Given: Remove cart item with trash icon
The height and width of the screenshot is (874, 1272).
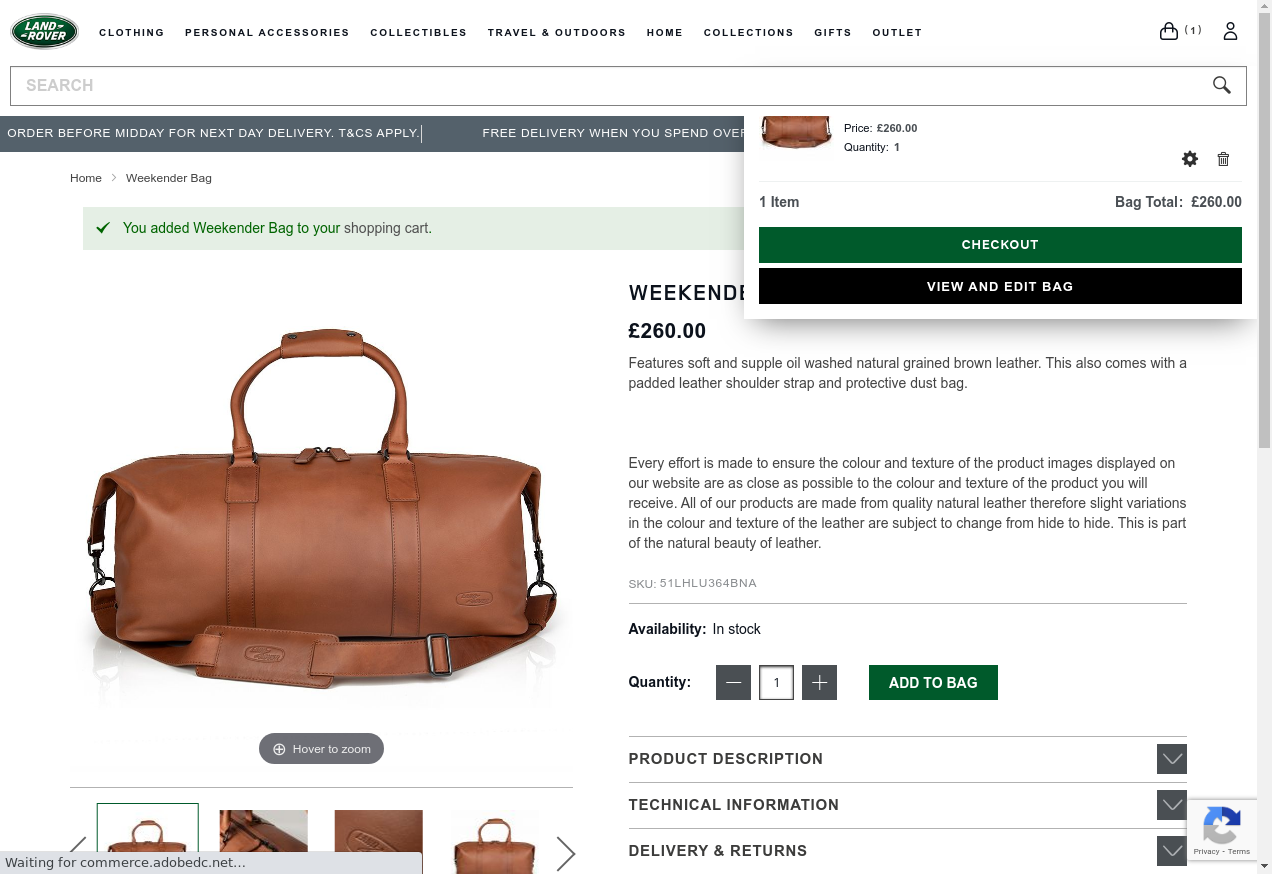Looking at the screenshot, I should [x=1223, y=159].
